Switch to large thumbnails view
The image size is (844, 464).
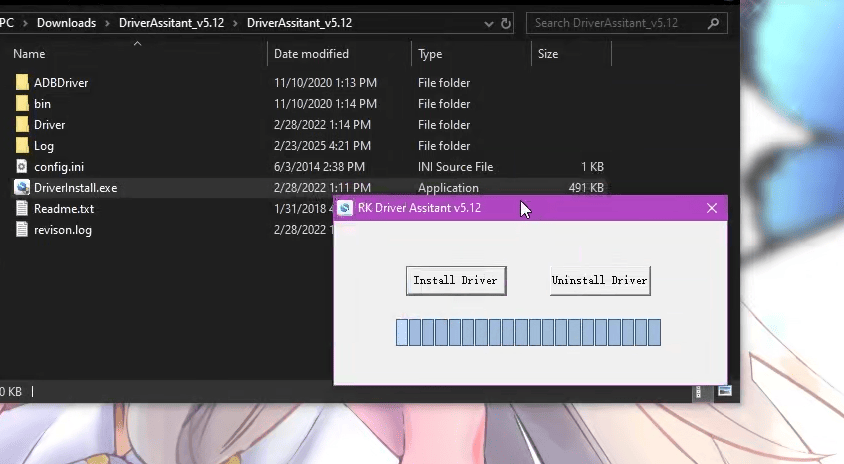(x=725, y=391)
